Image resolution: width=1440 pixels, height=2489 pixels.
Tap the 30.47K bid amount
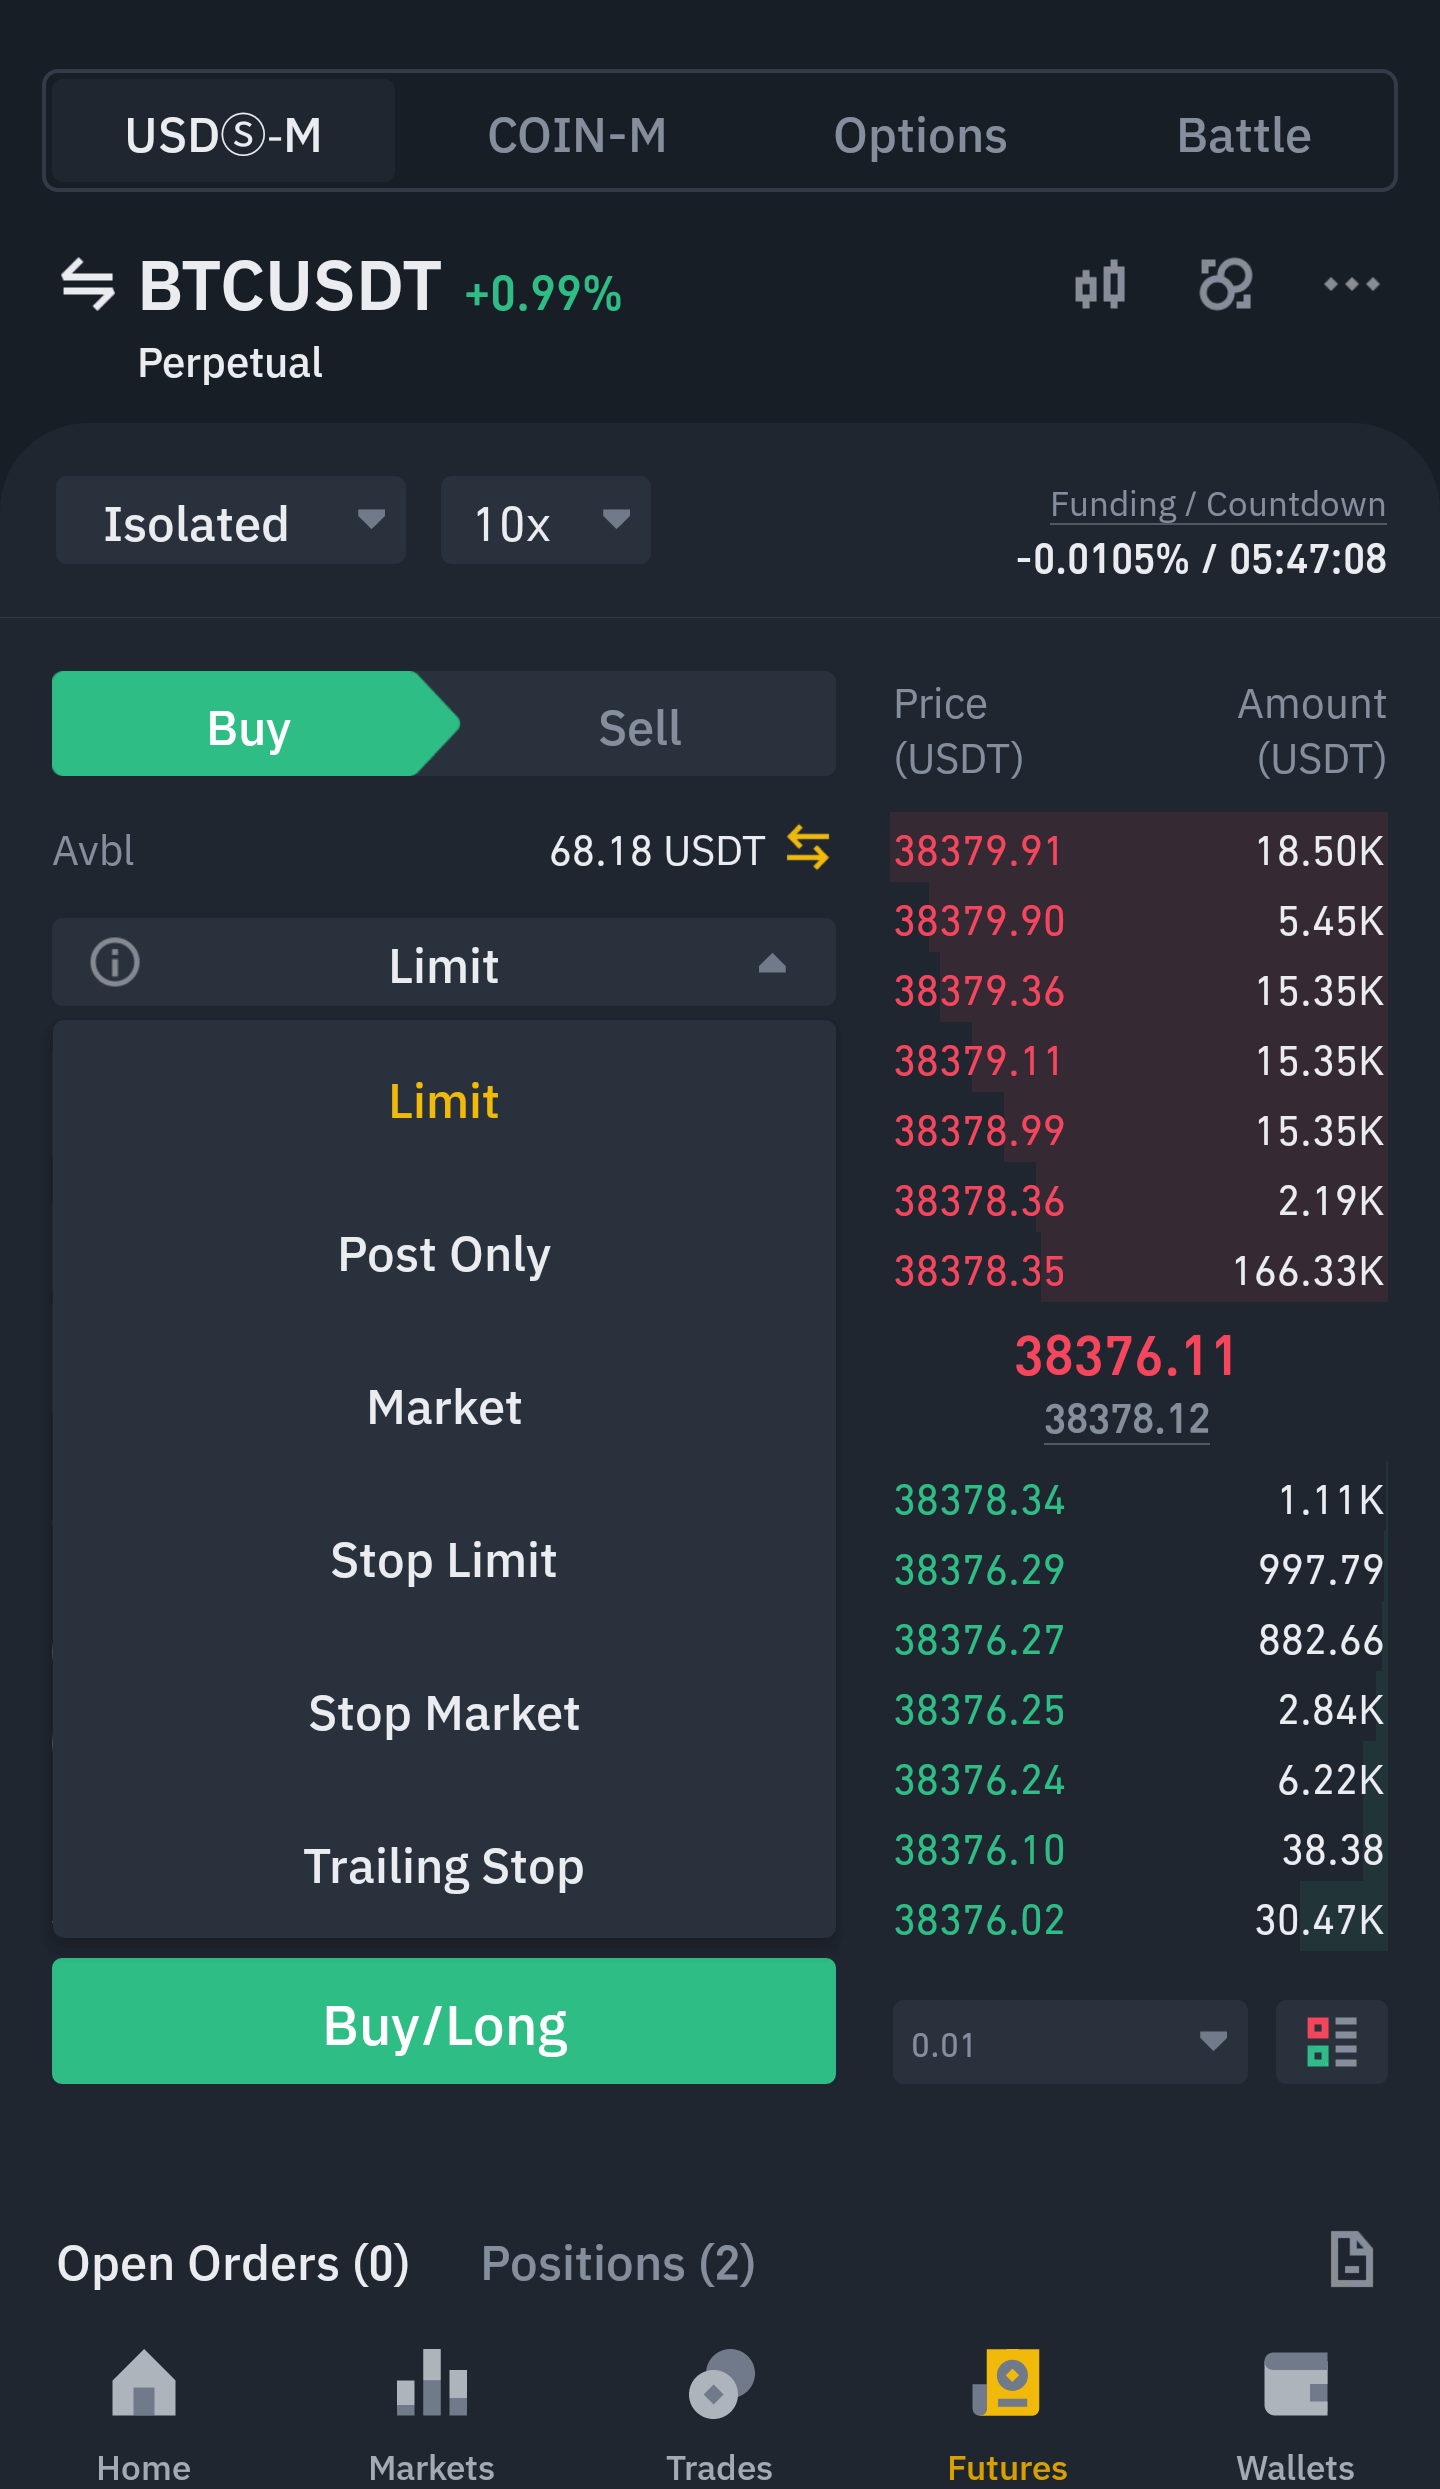[1319, 1920]
